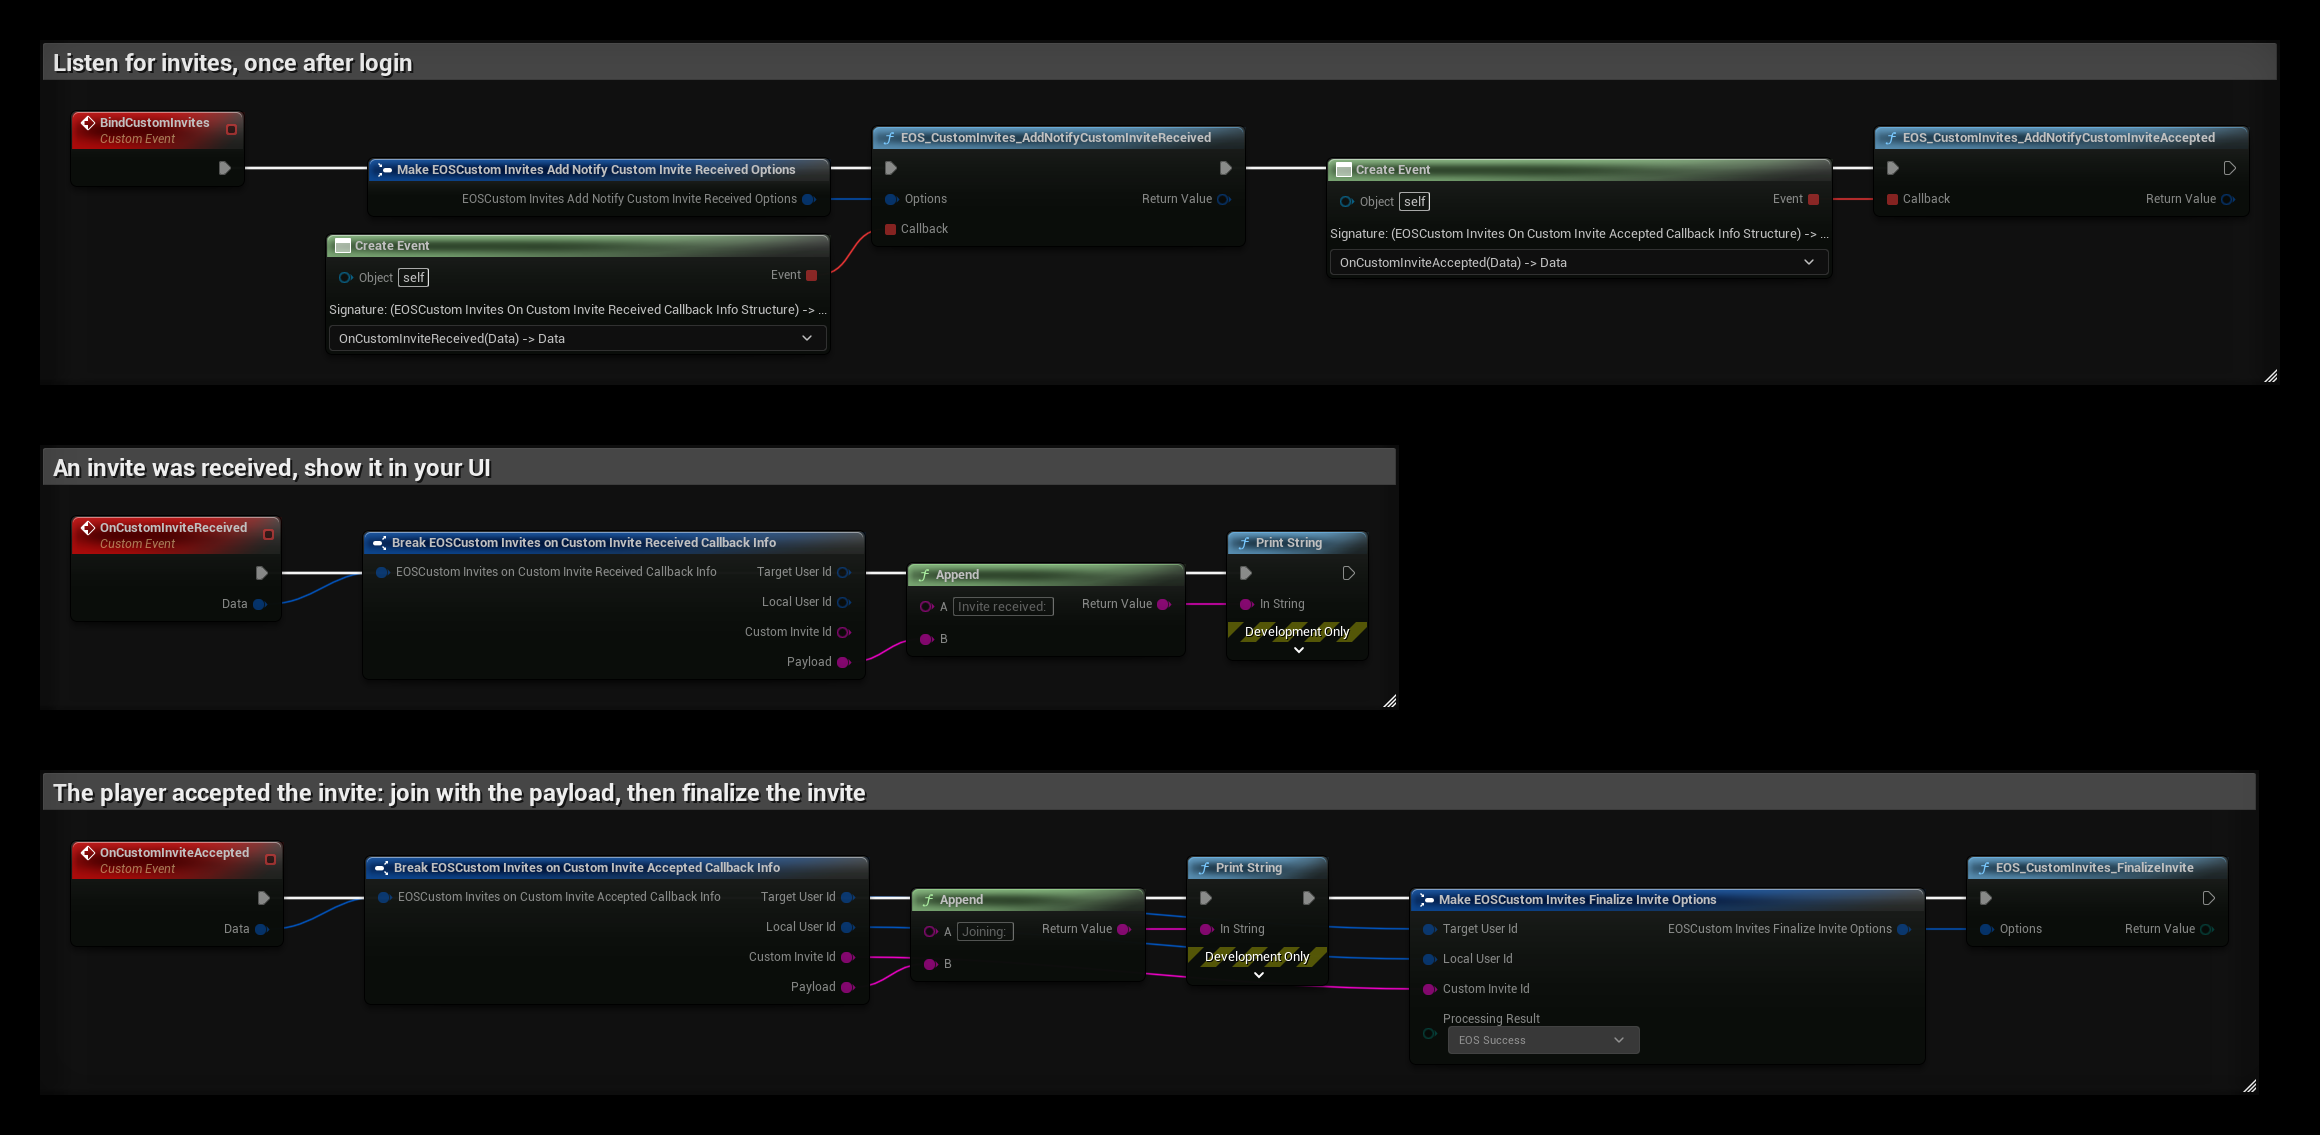
Task: Click the BindCustomInvites event delegate pin
Action: tap(231, 129)
